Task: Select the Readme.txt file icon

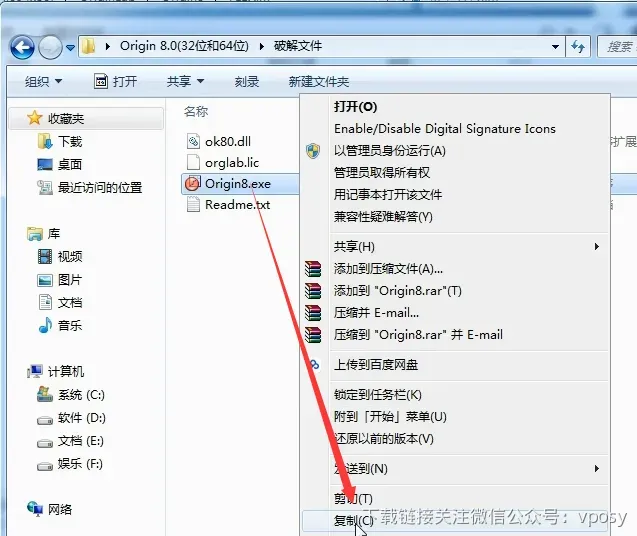Action: [193, 204]
